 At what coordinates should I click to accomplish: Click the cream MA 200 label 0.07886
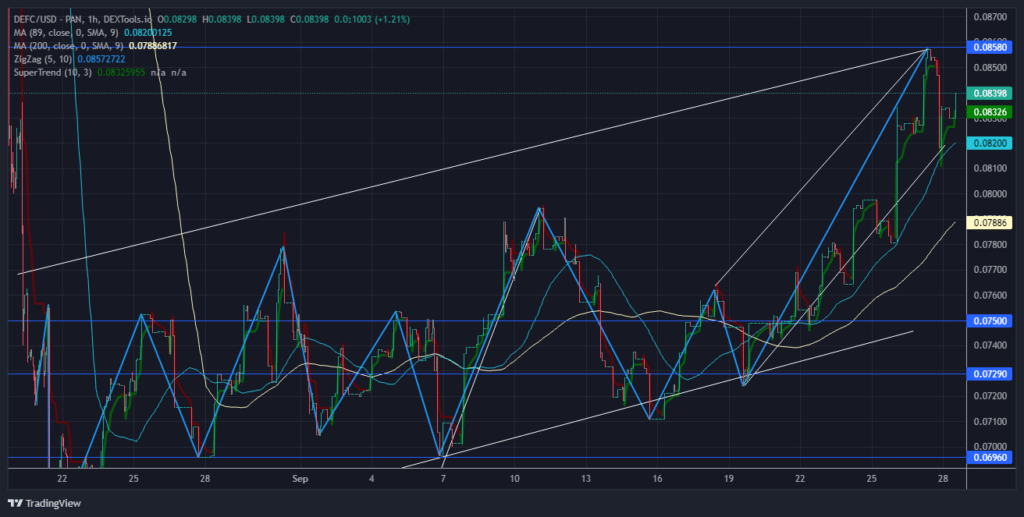(989, 223)
